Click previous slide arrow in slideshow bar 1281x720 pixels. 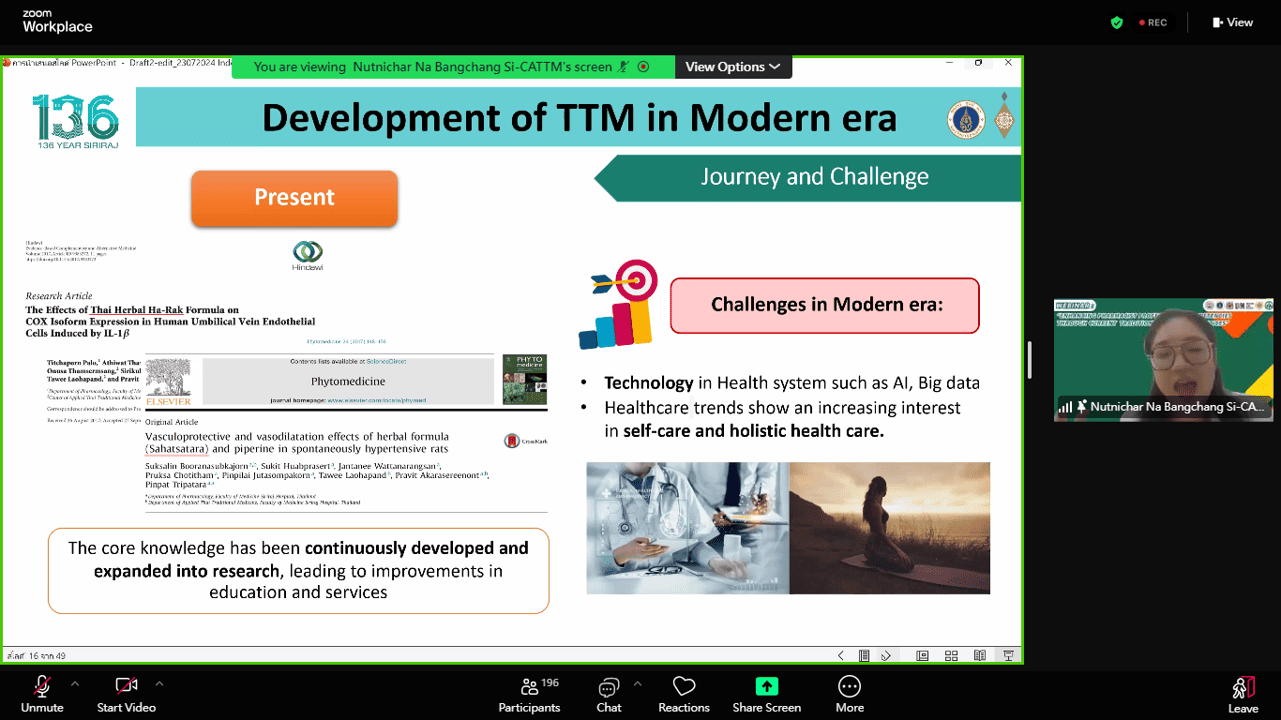coord(841,656)
